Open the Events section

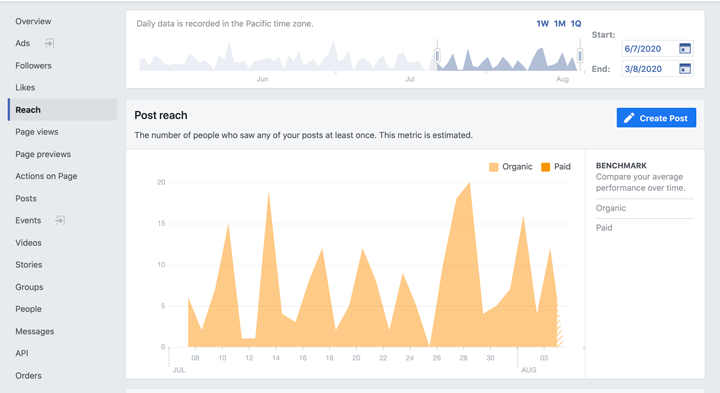pyautogui.click(x=28, y=220)
